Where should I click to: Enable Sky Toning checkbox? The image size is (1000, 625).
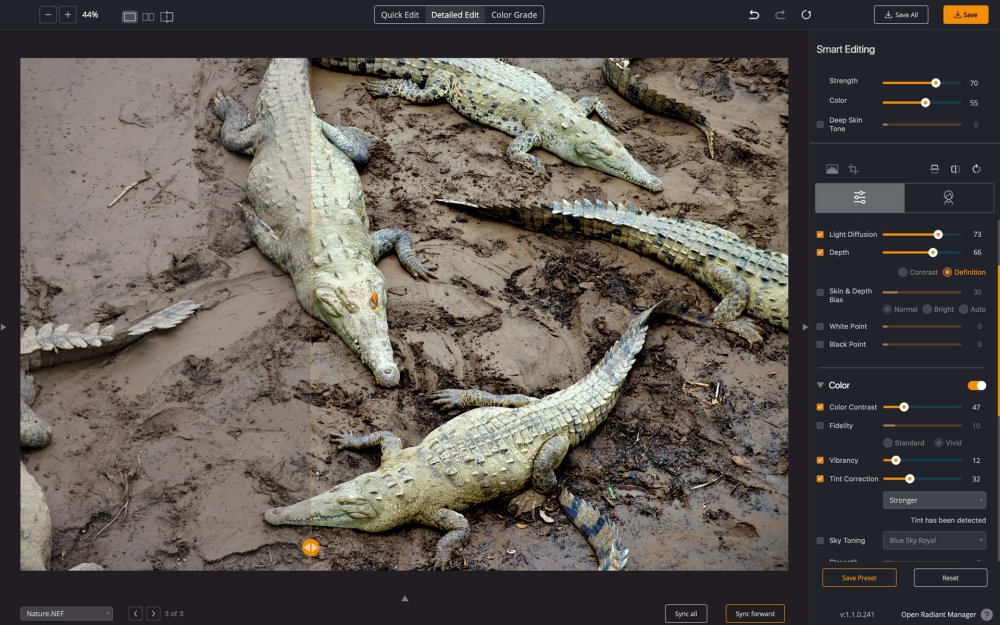coord(820,541)
